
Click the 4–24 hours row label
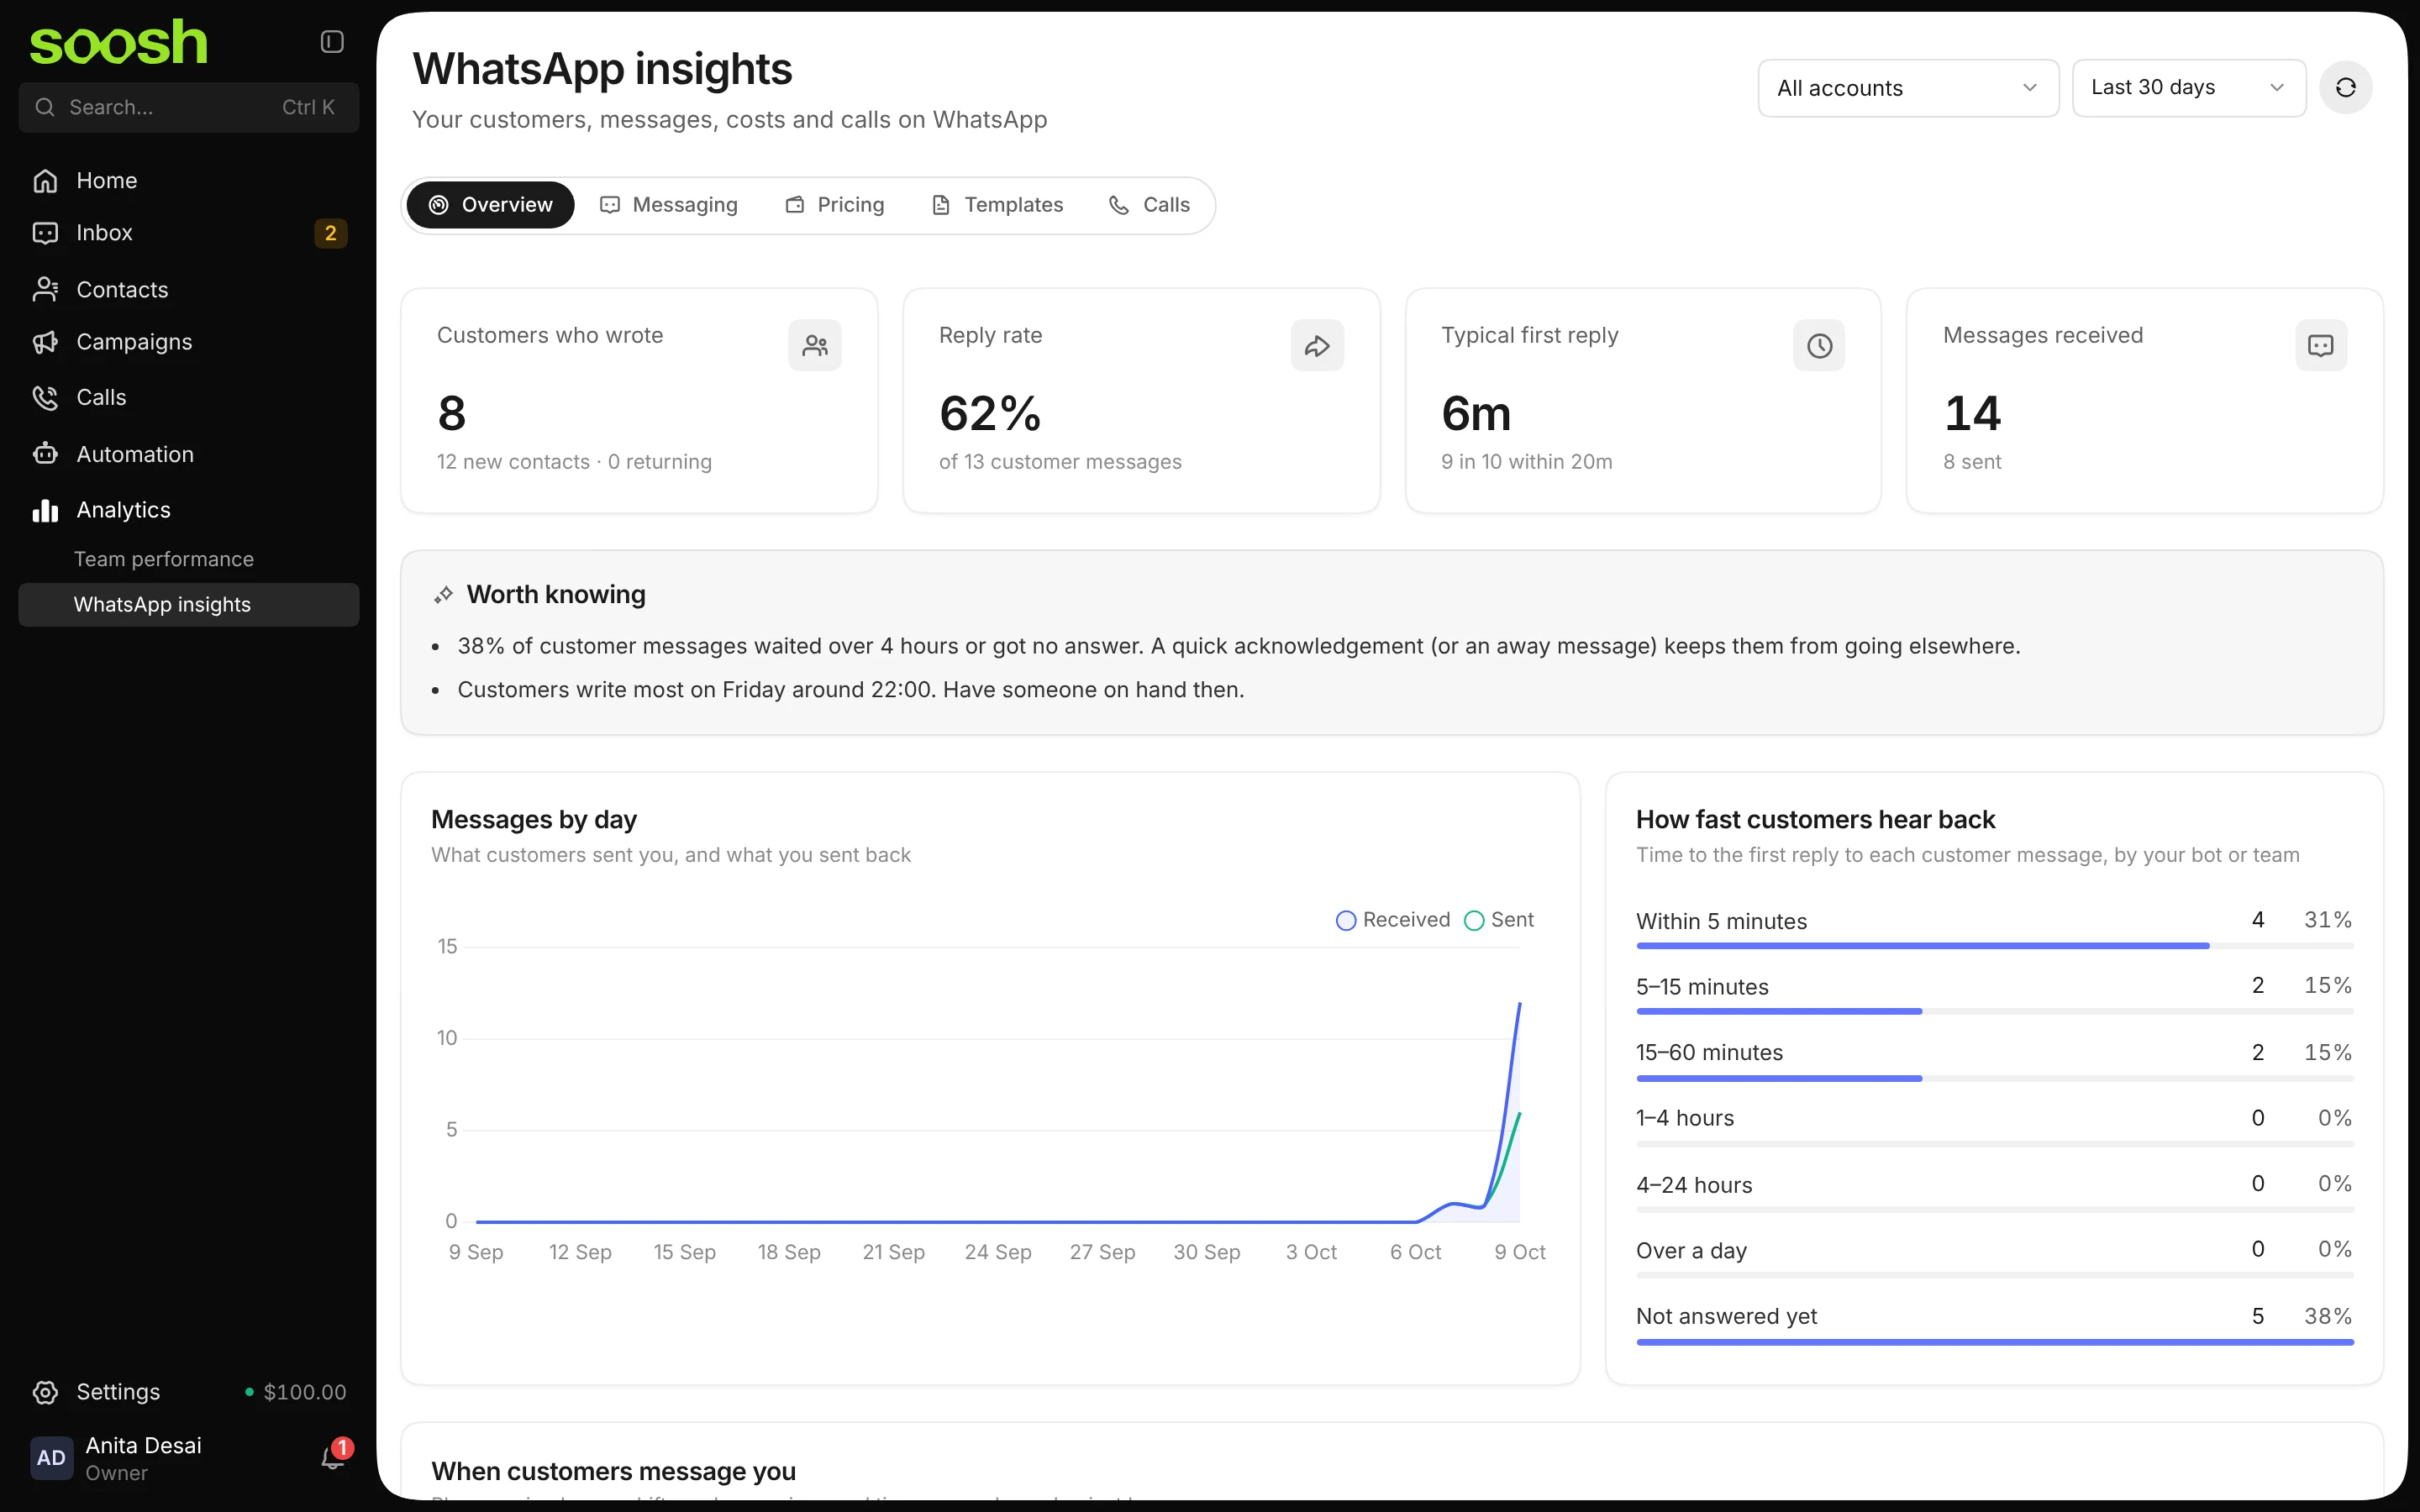(1694, 1185)
